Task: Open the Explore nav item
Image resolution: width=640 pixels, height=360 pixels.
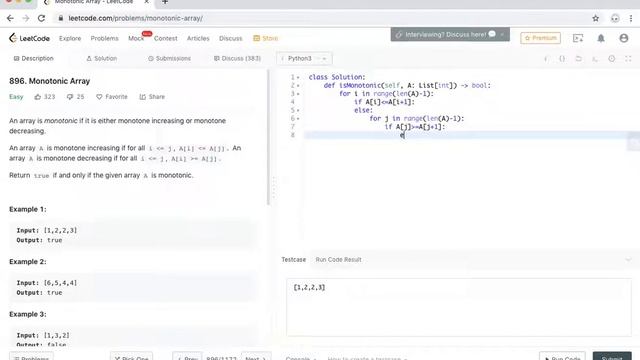Action: [70, 38]
